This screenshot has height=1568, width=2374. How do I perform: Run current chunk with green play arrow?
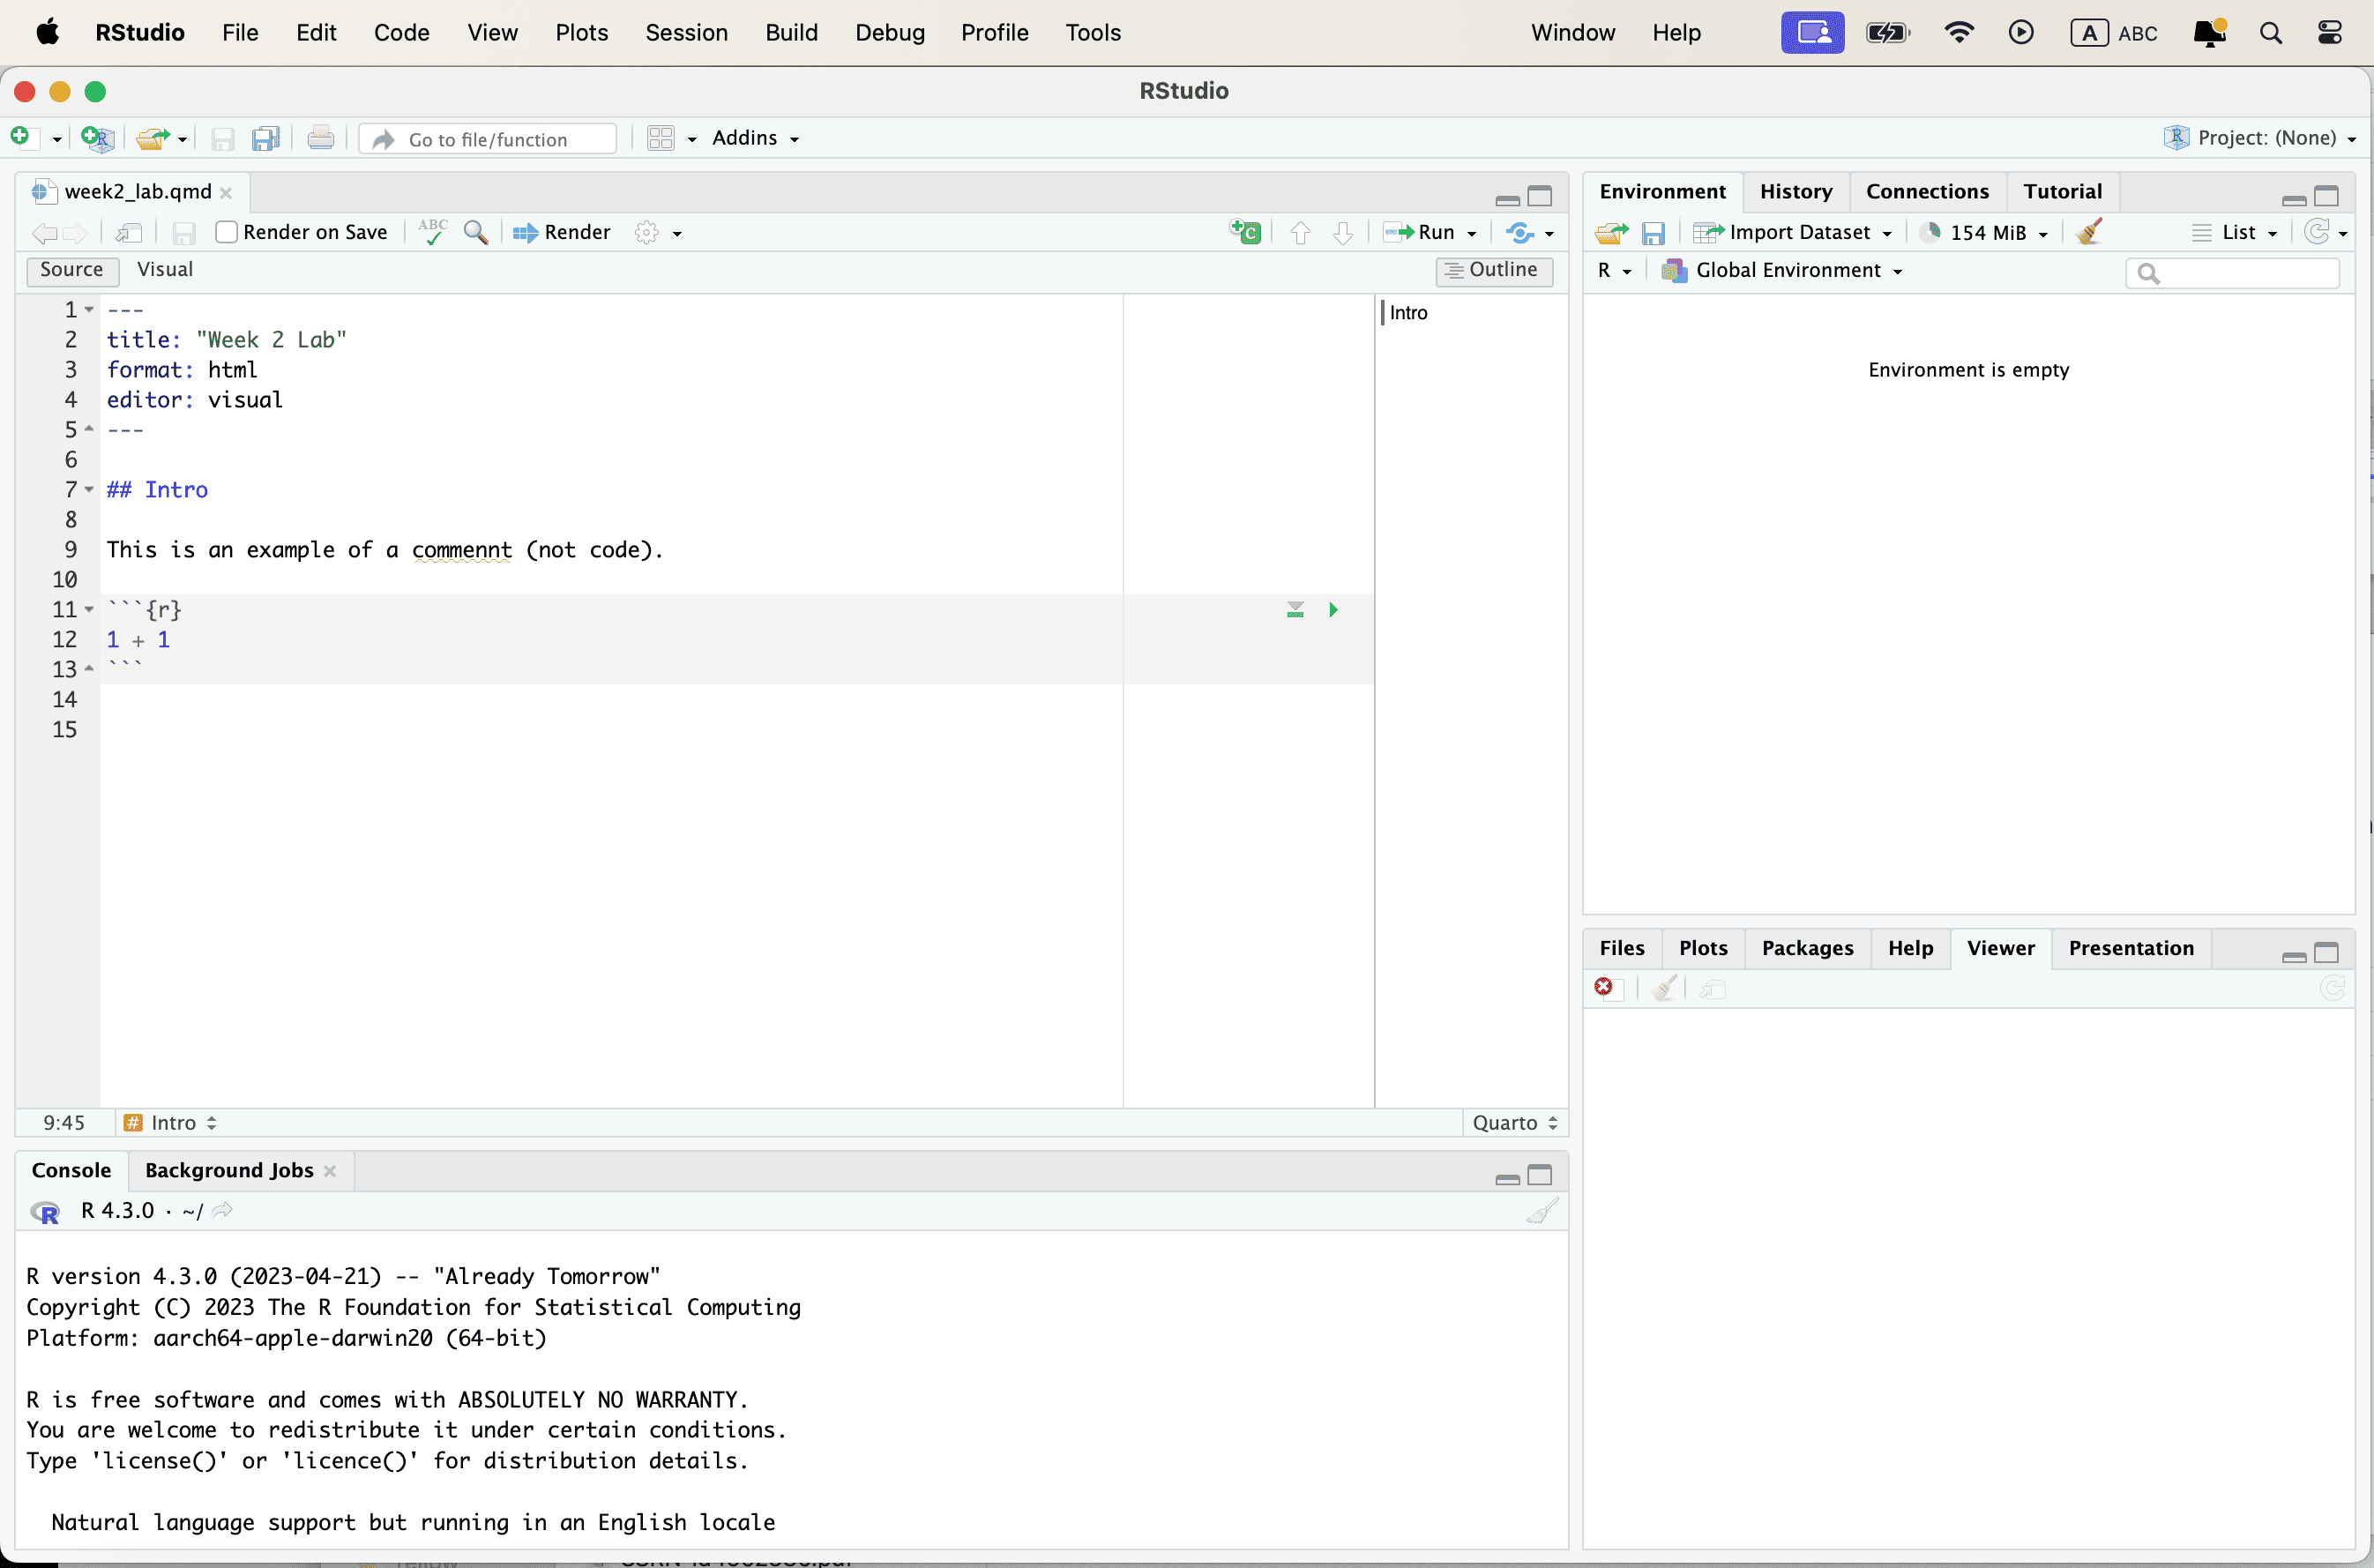1333,609
